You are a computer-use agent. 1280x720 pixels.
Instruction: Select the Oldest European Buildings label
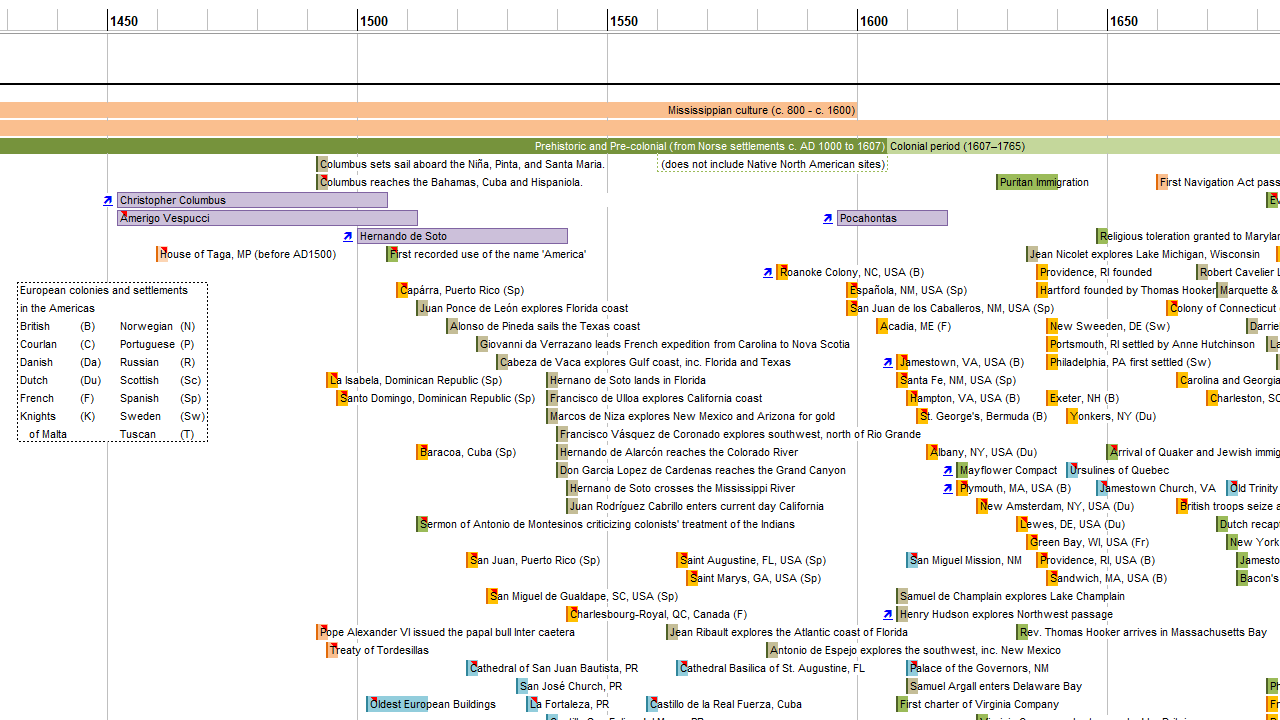point(432,704)
